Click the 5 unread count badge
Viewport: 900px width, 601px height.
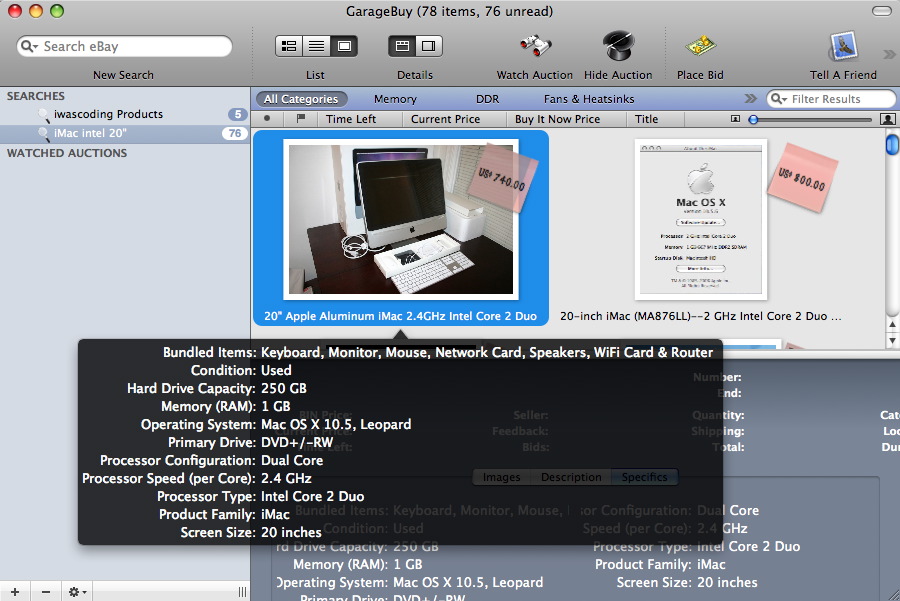pos(238,114)
